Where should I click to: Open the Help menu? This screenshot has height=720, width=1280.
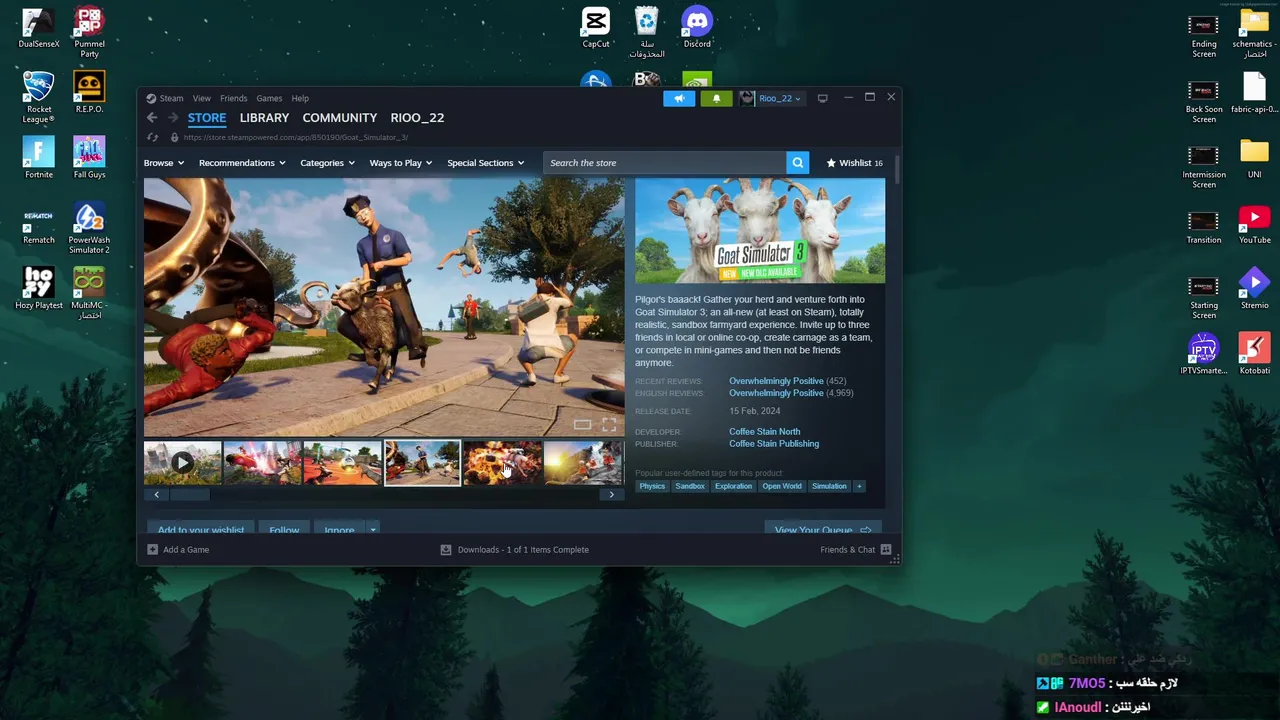[300, 98]
